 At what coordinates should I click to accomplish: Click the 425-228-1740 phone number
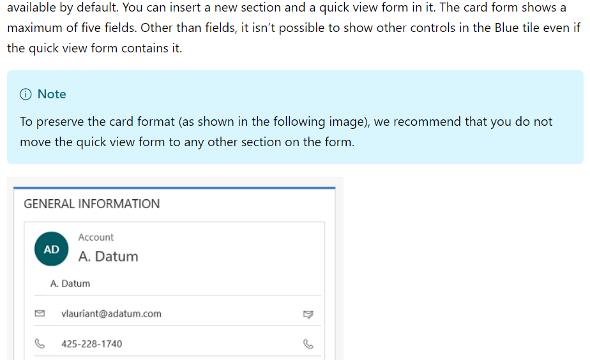click(x=92, y=344)
